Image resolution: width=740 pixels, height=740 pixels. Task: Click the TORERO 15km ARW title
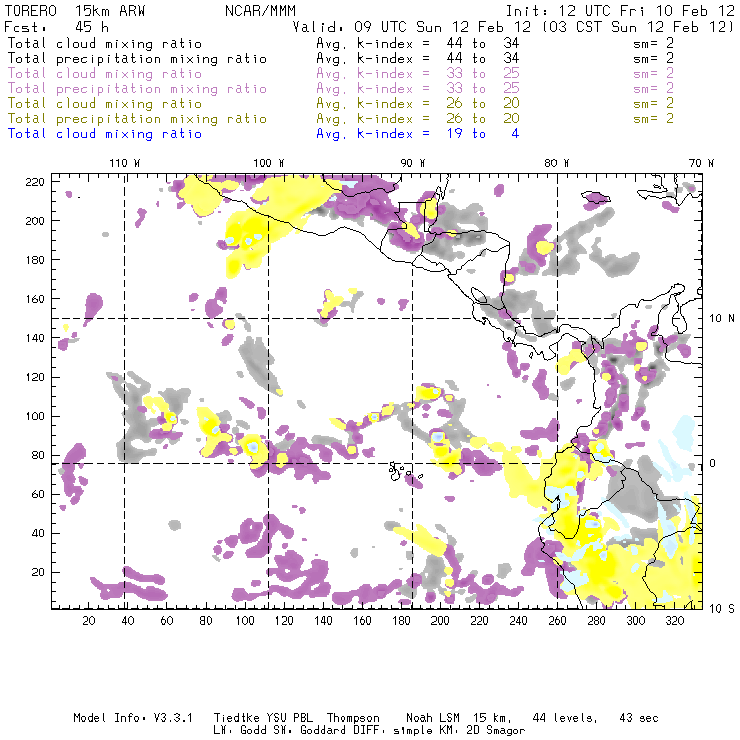76,10
